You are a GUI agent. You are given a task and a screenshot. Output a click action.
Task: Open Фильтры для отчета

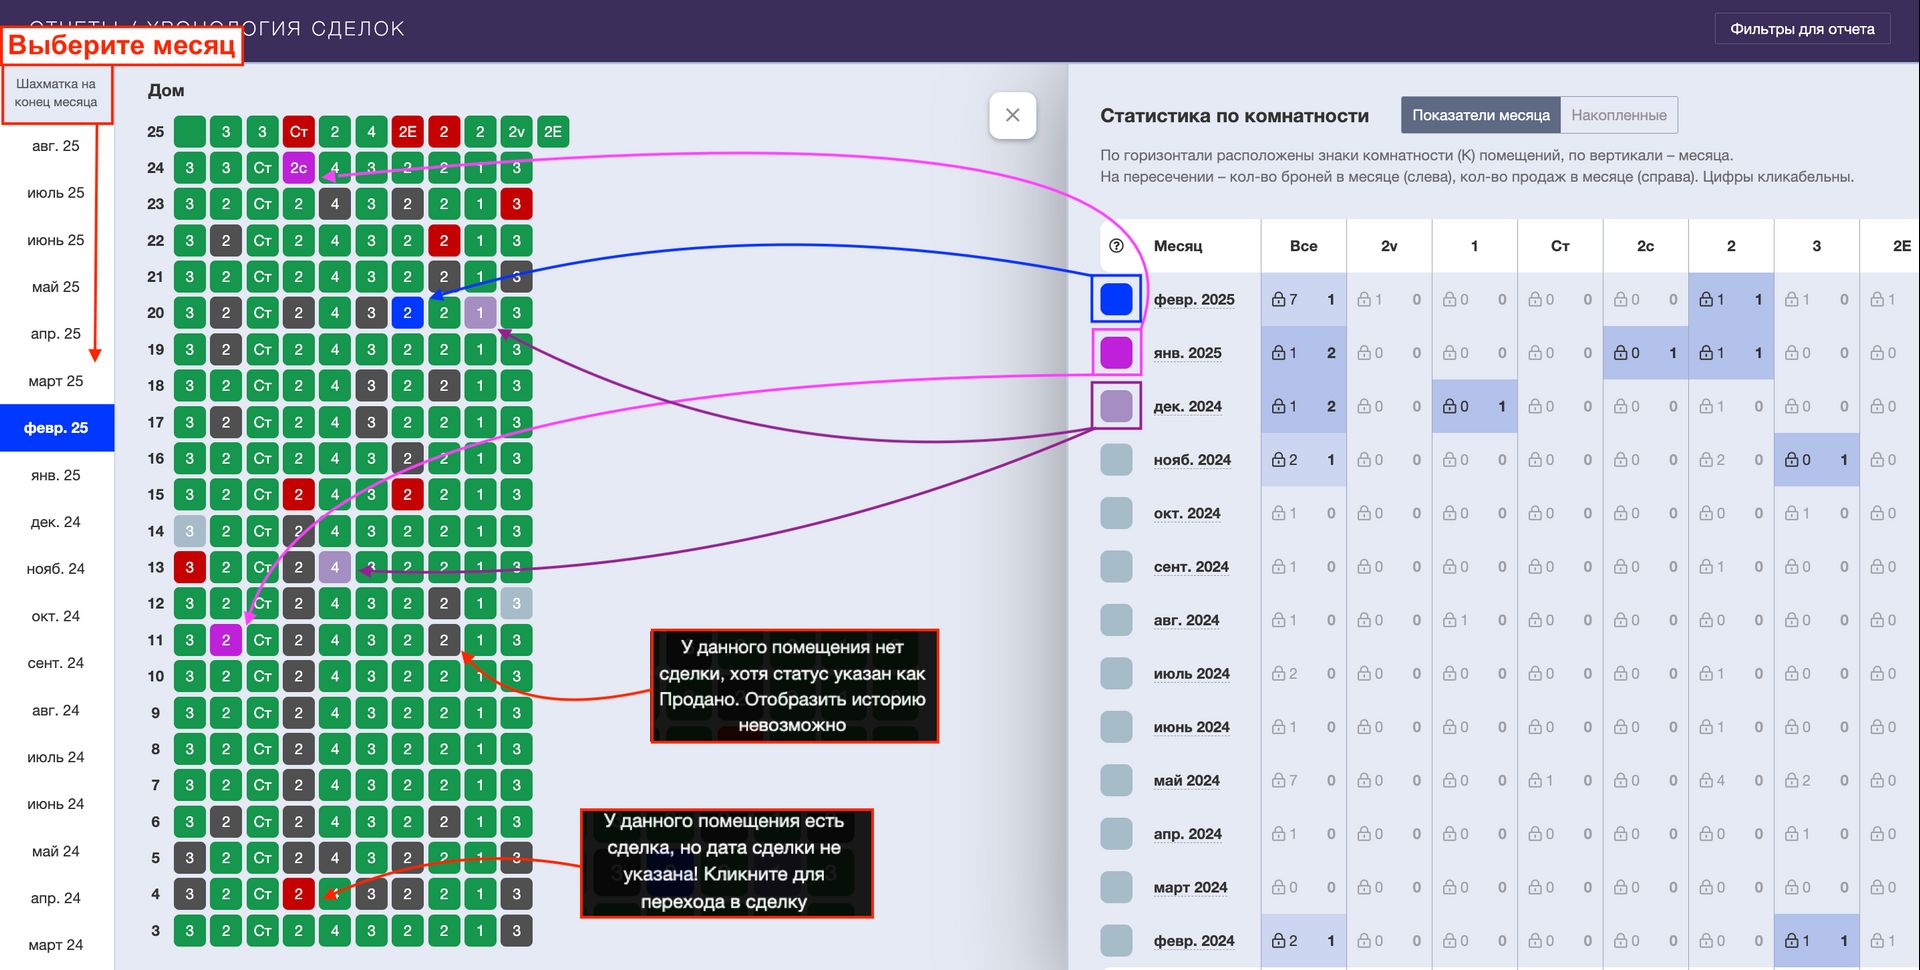coord(1802,29)
